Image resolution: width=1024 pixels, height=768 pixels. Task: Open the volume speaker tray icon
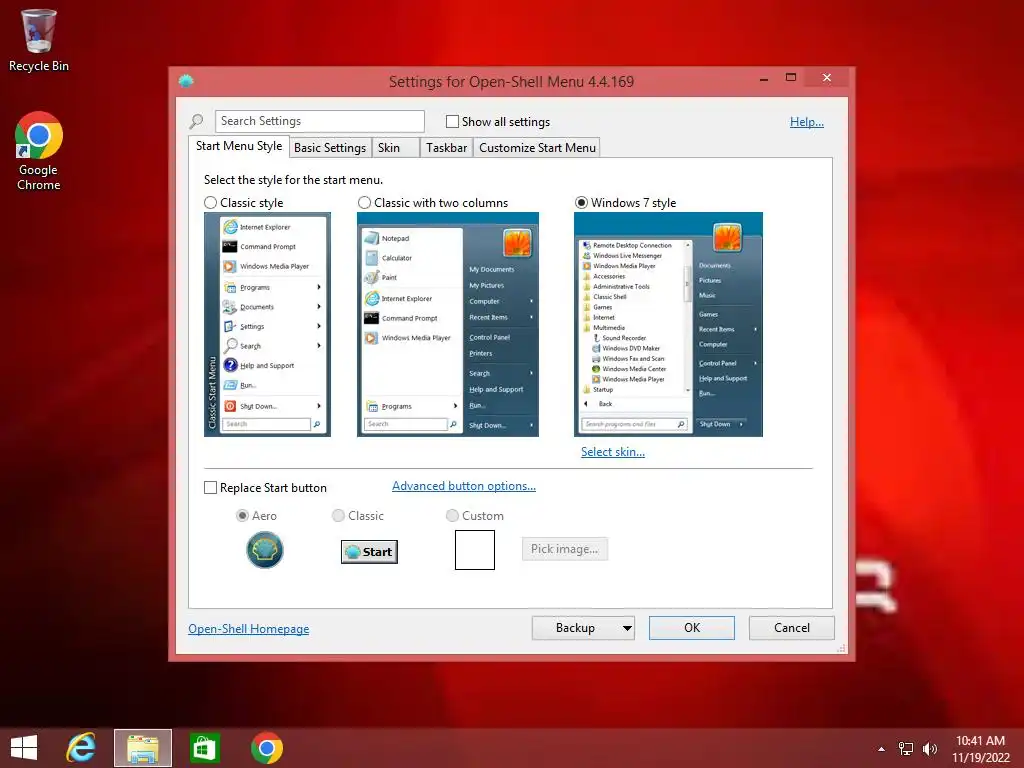(929, 749)
